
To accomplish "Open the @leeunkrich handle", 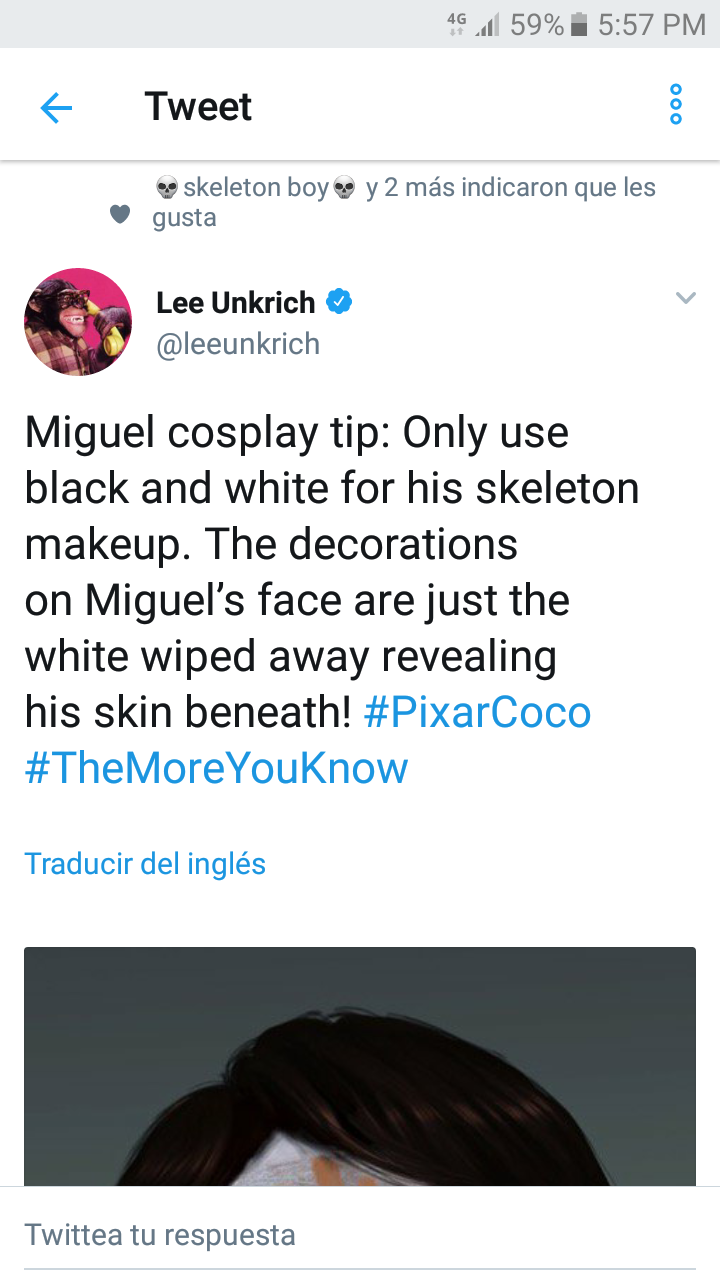I will (x=238, y=344).
